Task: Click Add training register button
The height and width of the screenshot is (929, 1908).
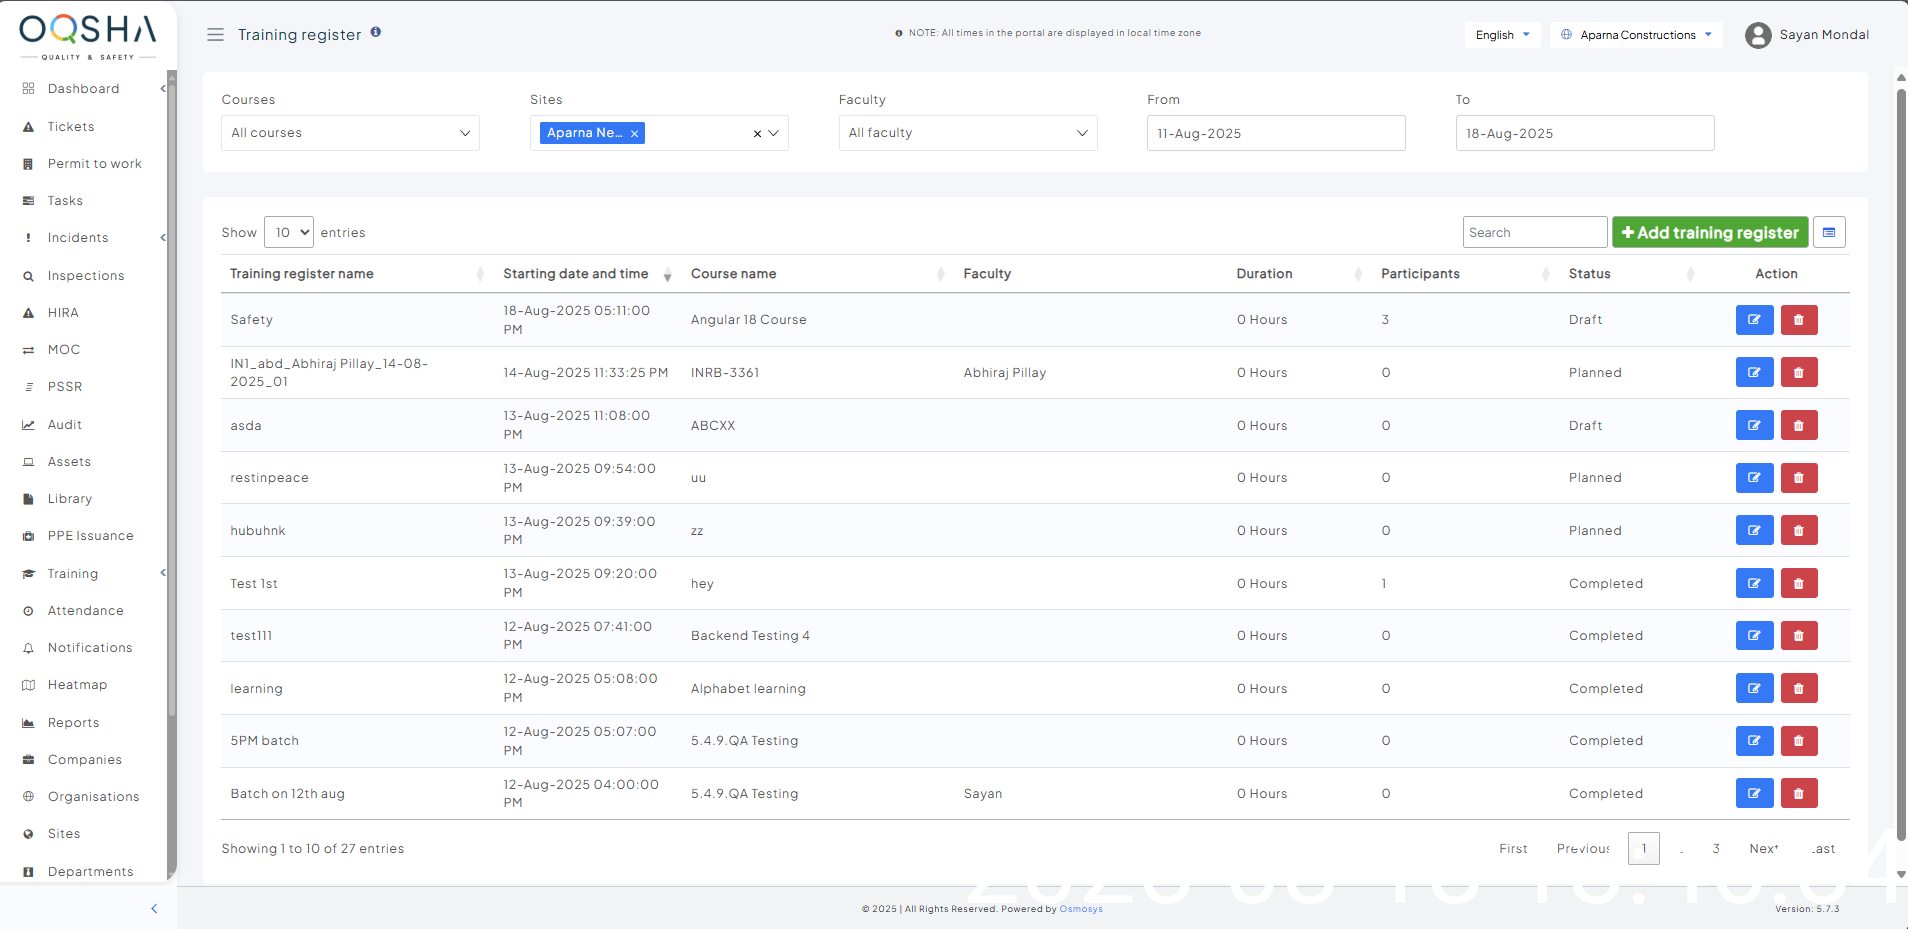Action: pyautogui.click(x=1709, y=233)
